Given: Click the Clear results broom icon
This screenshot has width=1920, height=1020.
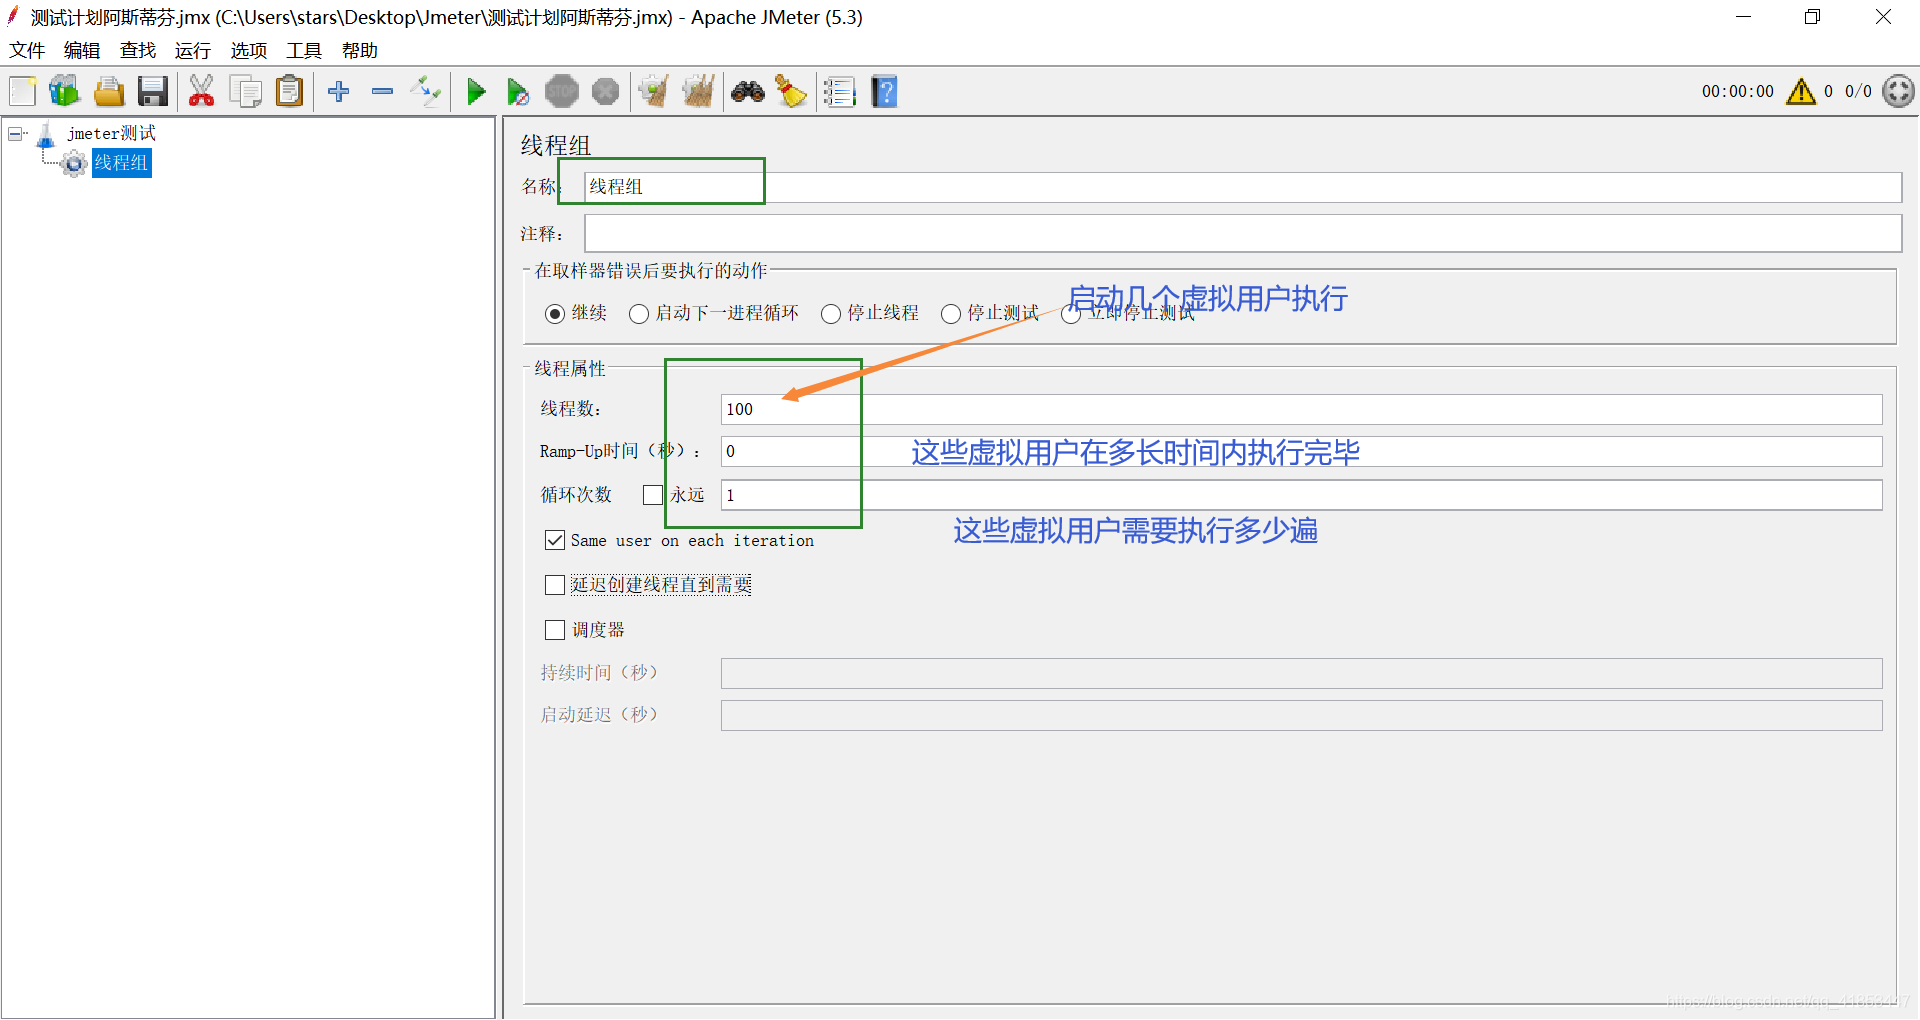Looking at the screenshot, I should 653,92.
